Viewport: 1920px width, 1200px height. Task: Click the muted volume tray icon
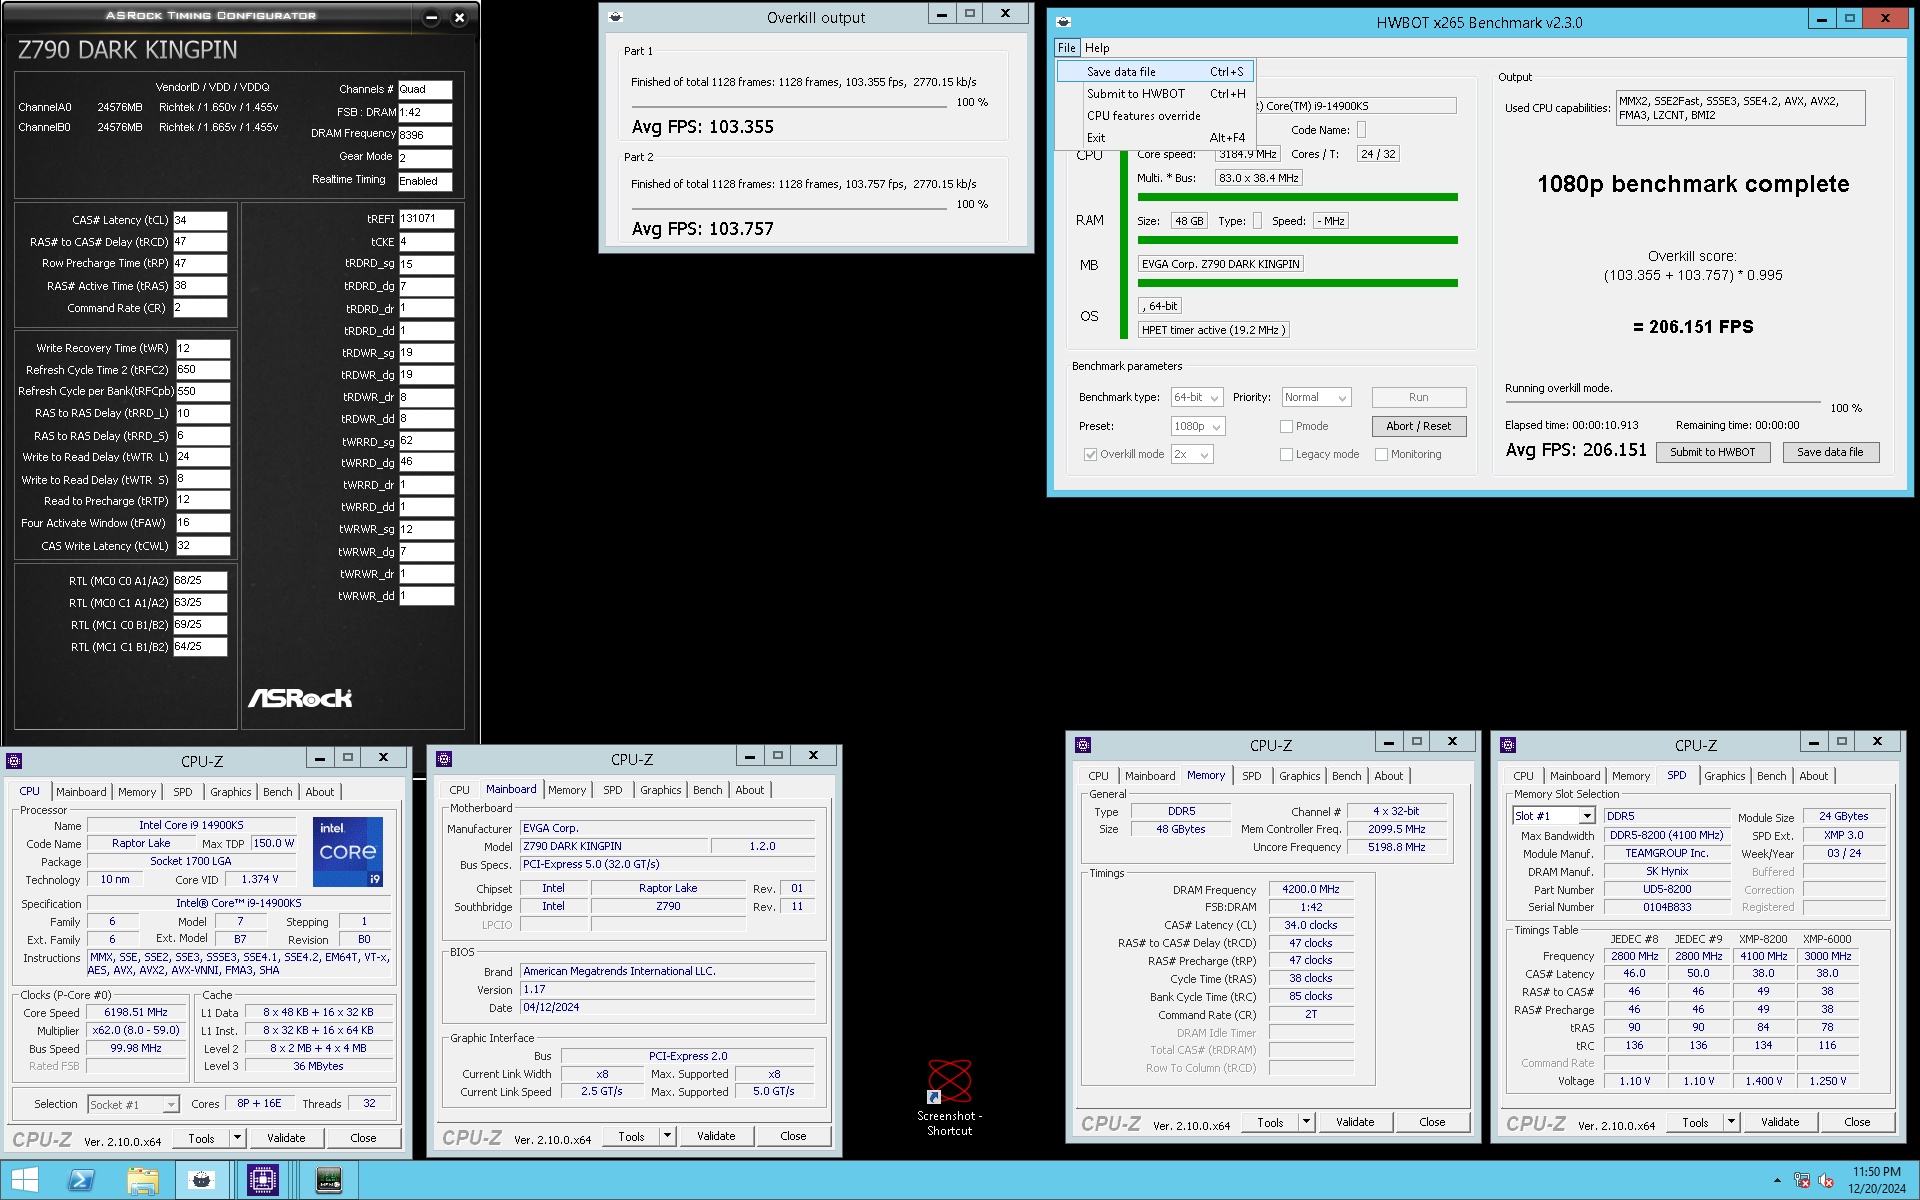pos(1825,1180)
